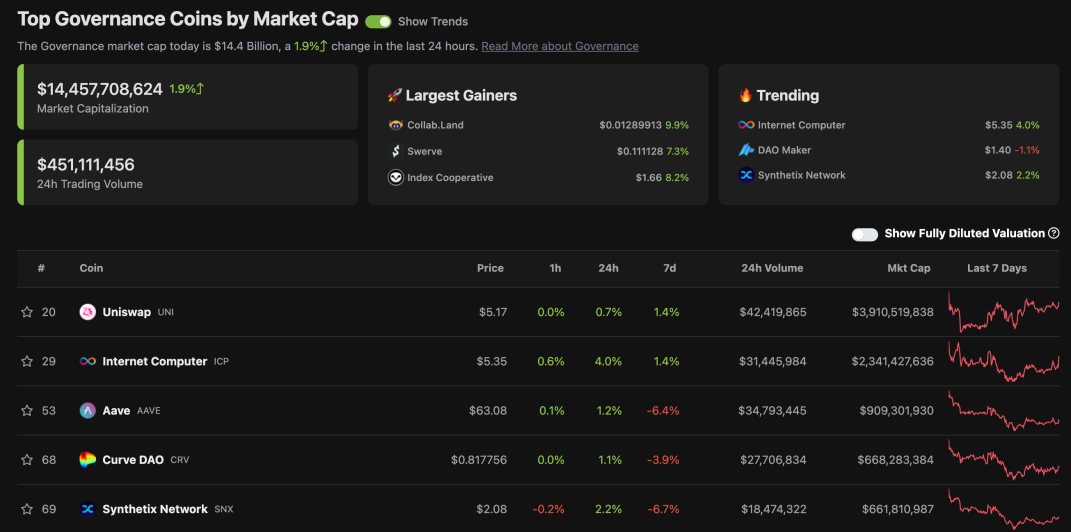This screenshot has height=532, width=1071.
Task: Open the Curve DAO coin page
Action: pyautogui.click(x=133, y=460)
